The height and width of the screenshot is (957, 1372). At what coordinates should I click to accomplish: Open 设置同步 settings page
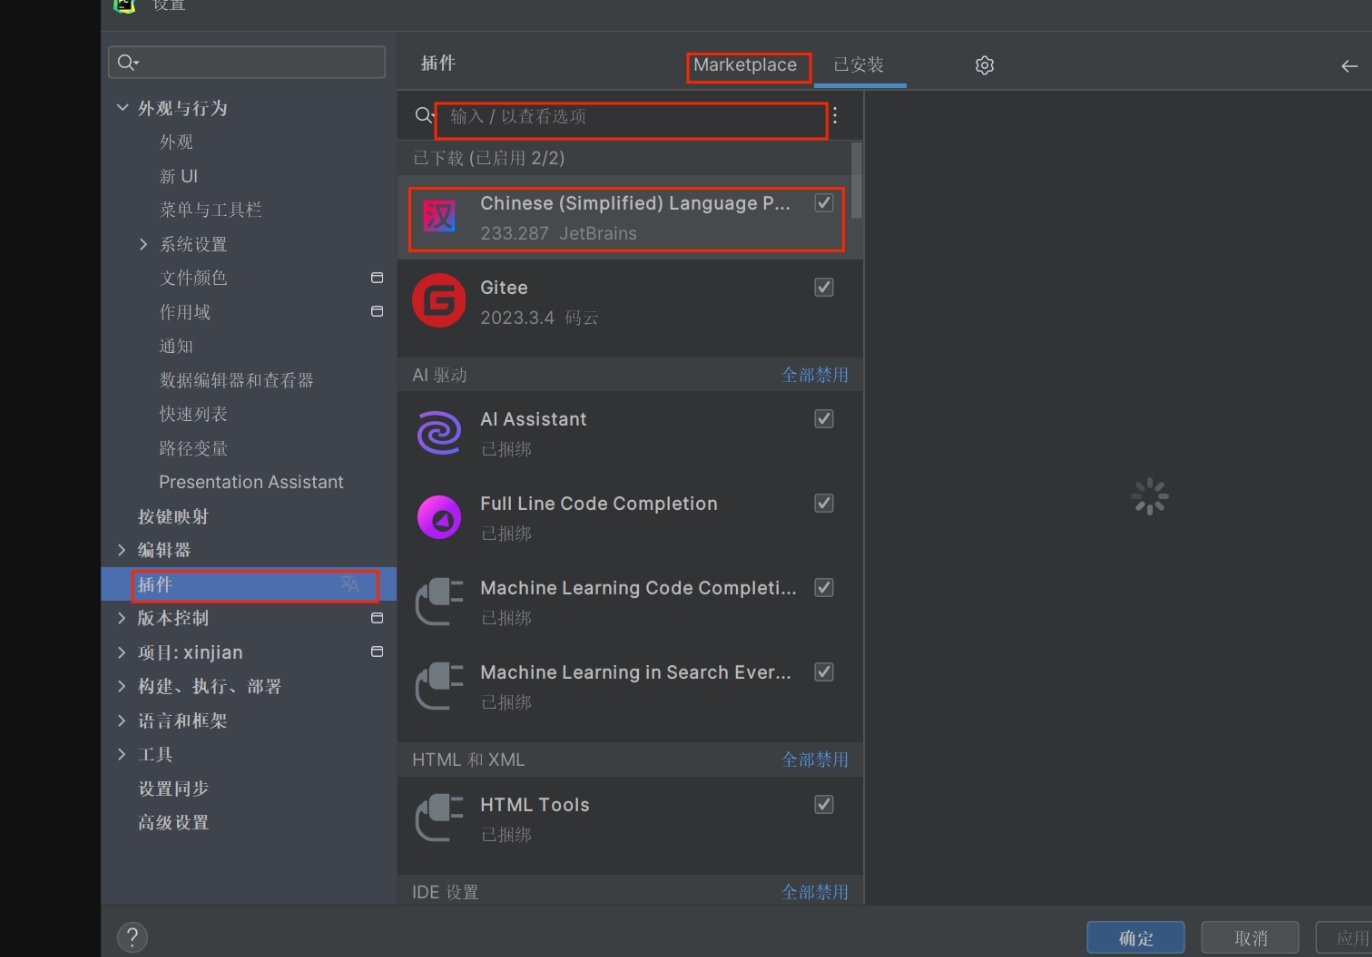(x=173, y=788)
